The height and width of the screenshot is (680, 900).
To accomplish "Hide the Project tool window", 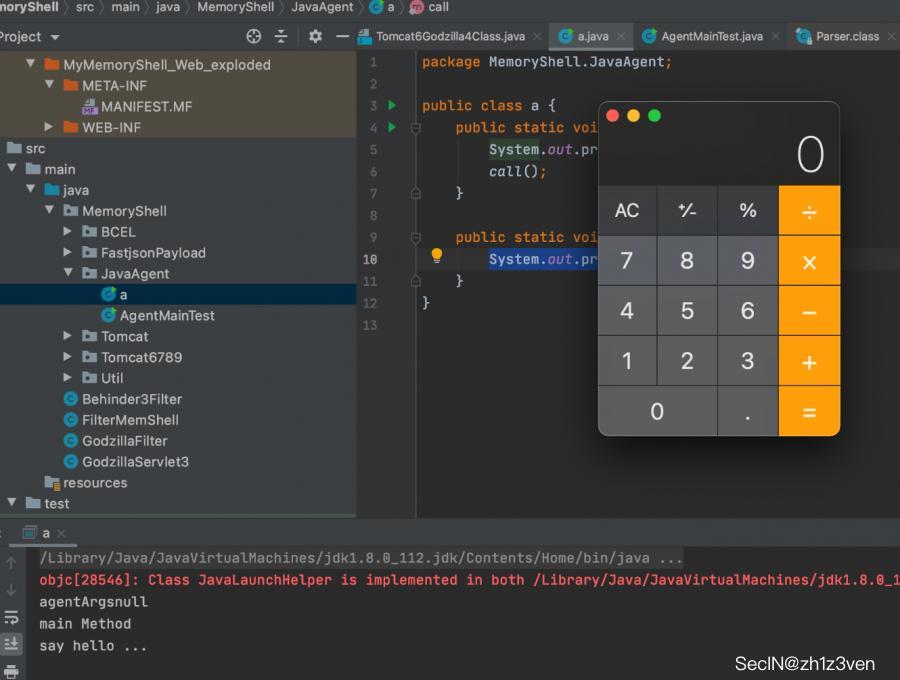I will pos(343,36).
